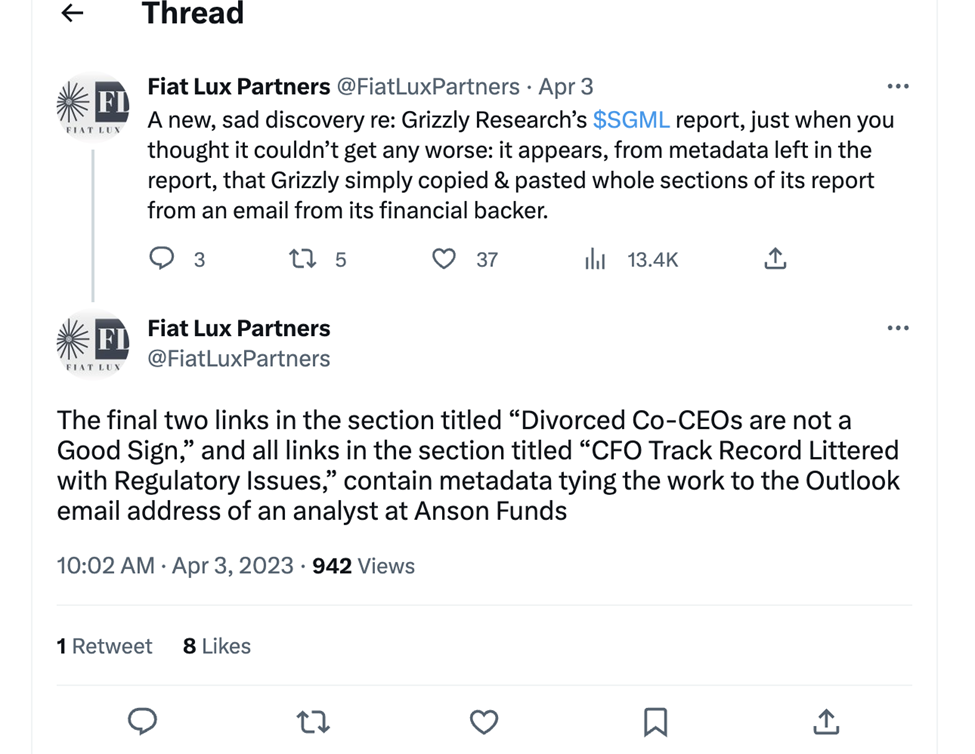This screenshot has height=754, width=975.
Task: View the 1 Retweet list
Action: [105, 646]
